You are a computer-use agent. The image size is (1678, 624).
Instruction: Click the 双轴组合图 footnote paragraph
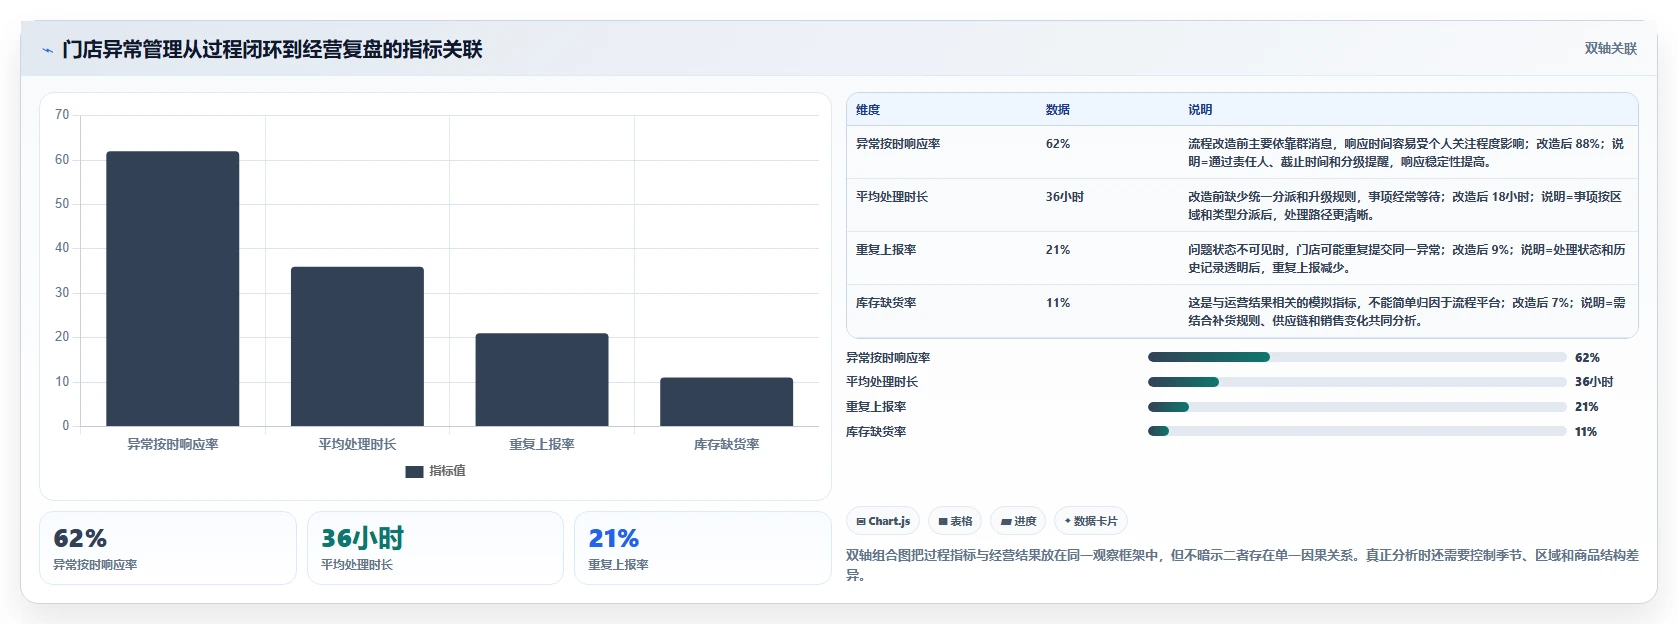tap(1242, 565)
